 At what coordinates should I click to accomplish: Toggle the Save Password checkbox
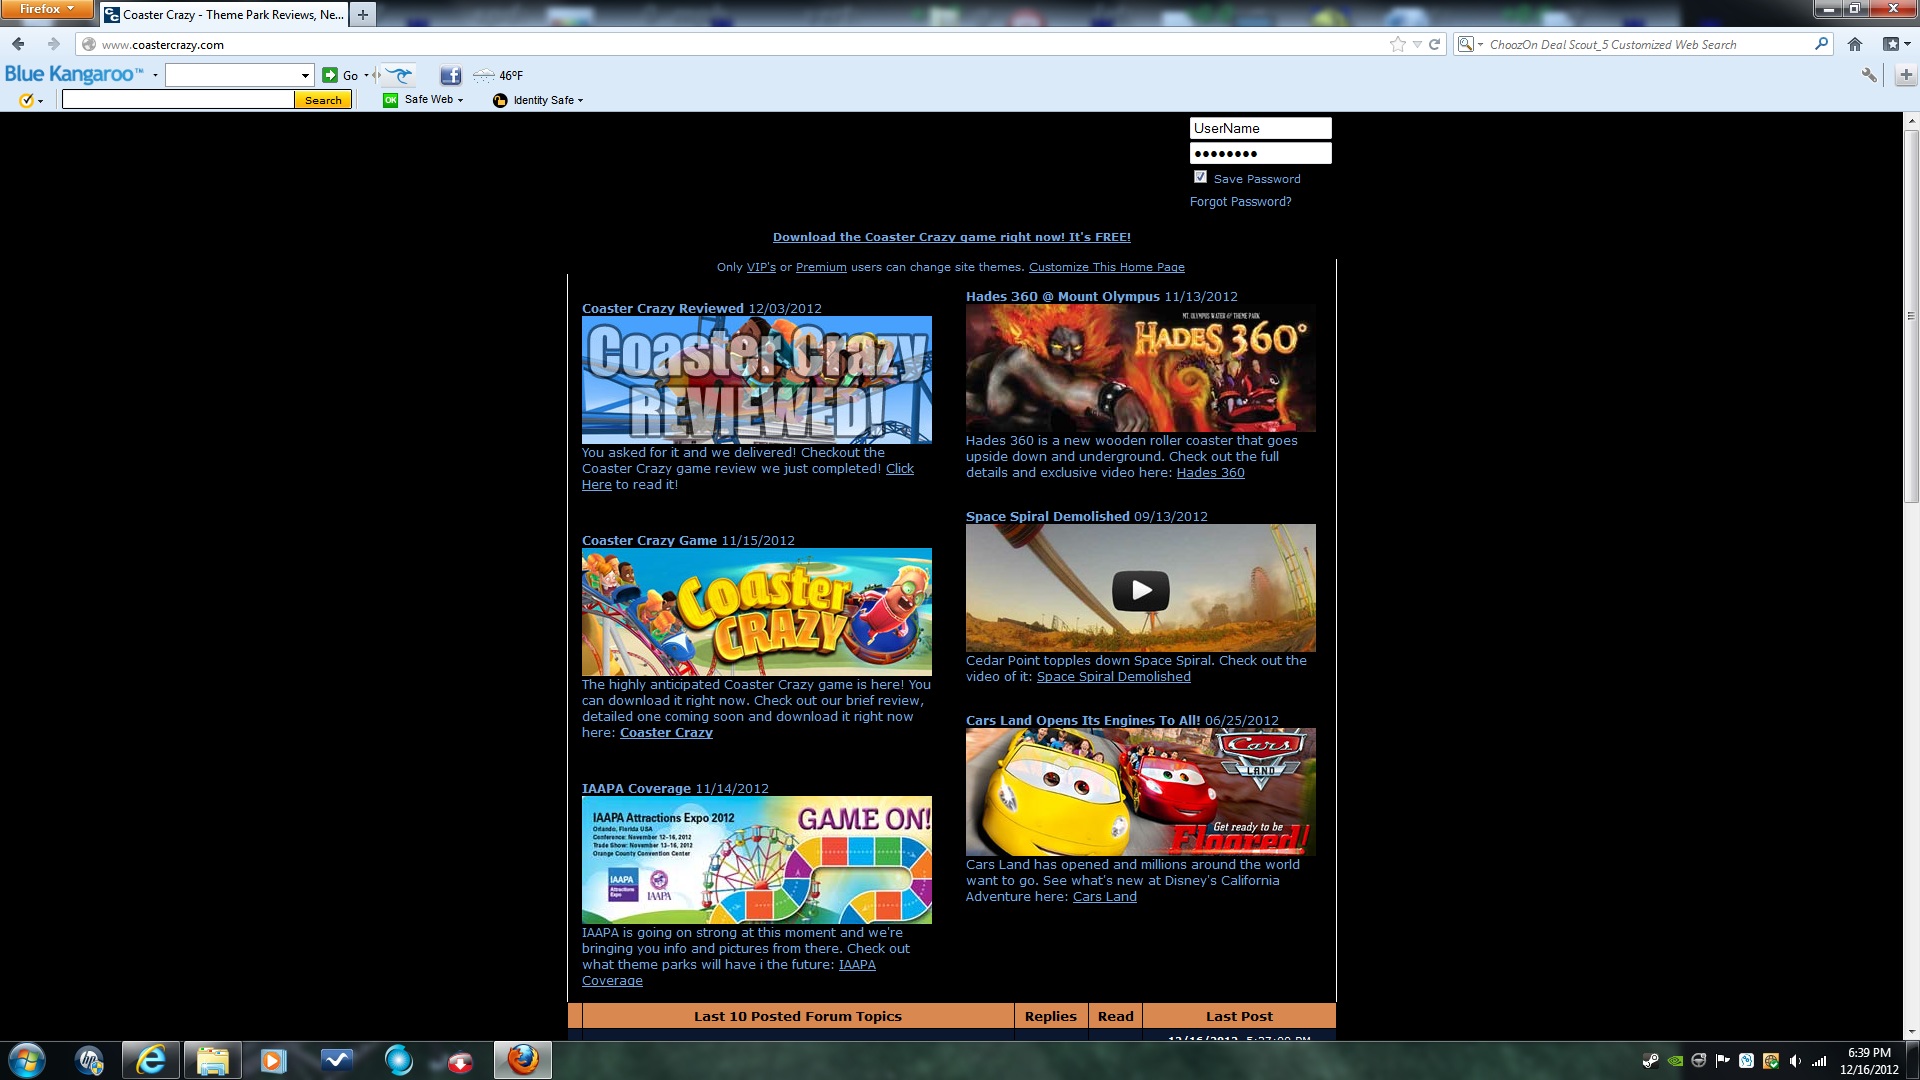[1200, 177]
